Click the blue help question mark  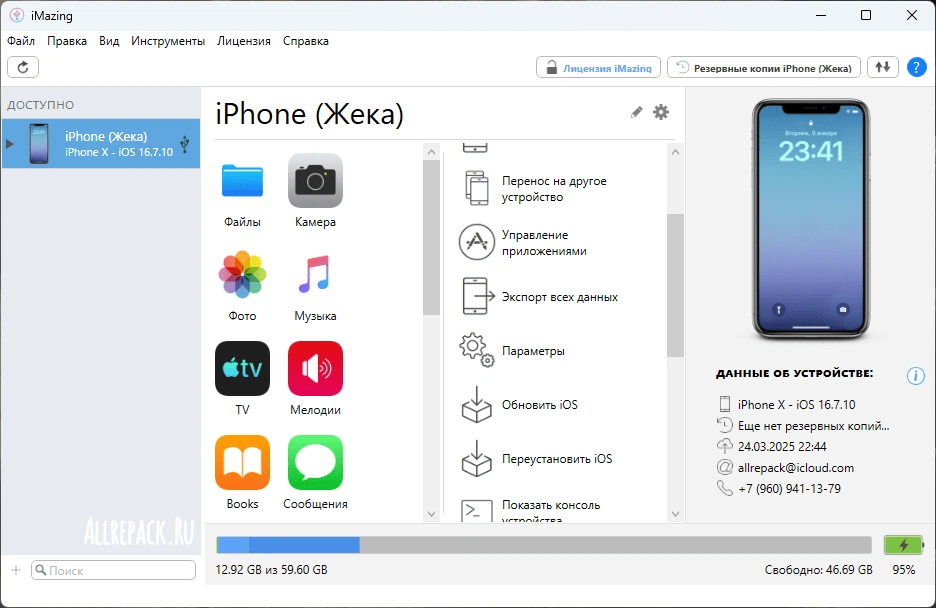coord(917,67)
